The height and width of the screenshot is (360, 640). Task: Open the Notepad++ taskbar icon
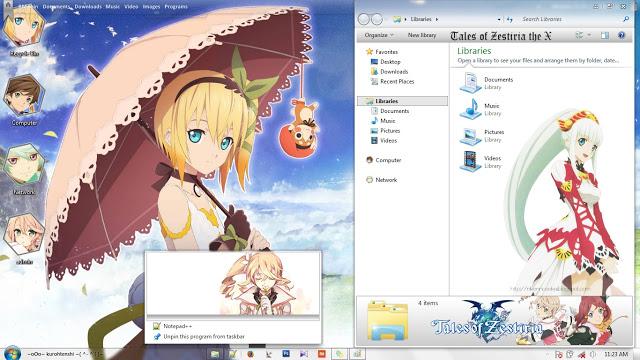tap(233, 354)
